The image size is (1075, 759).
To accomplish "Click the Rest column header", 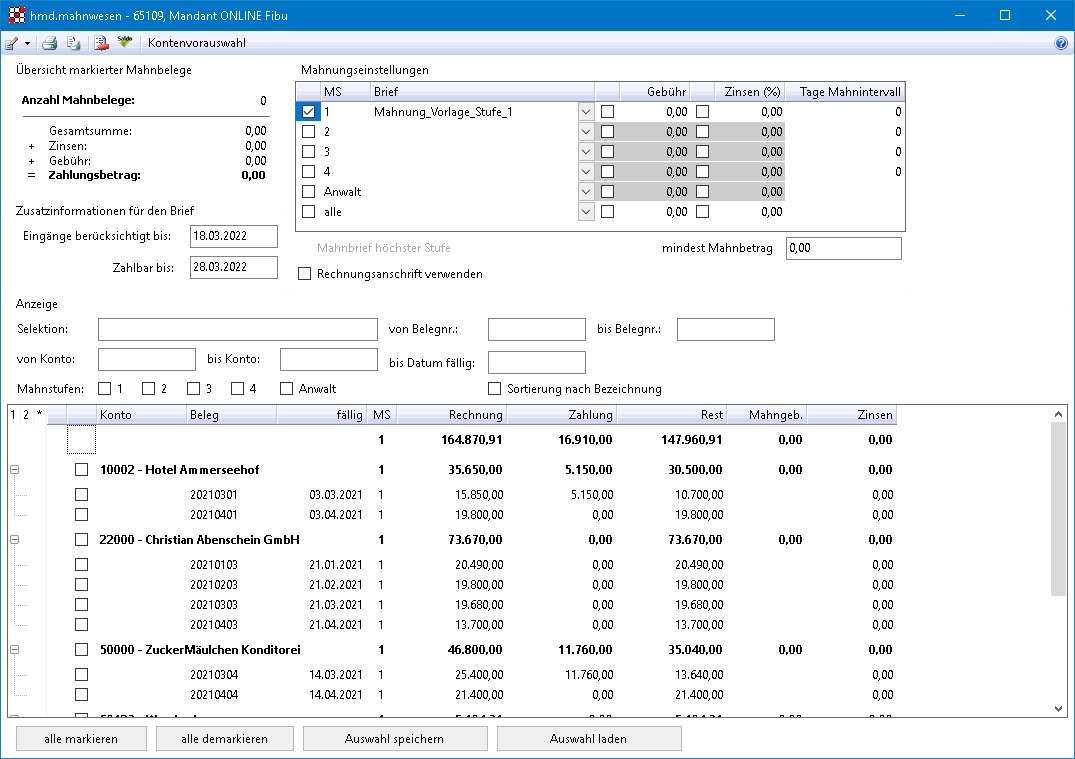I will 671,415.
